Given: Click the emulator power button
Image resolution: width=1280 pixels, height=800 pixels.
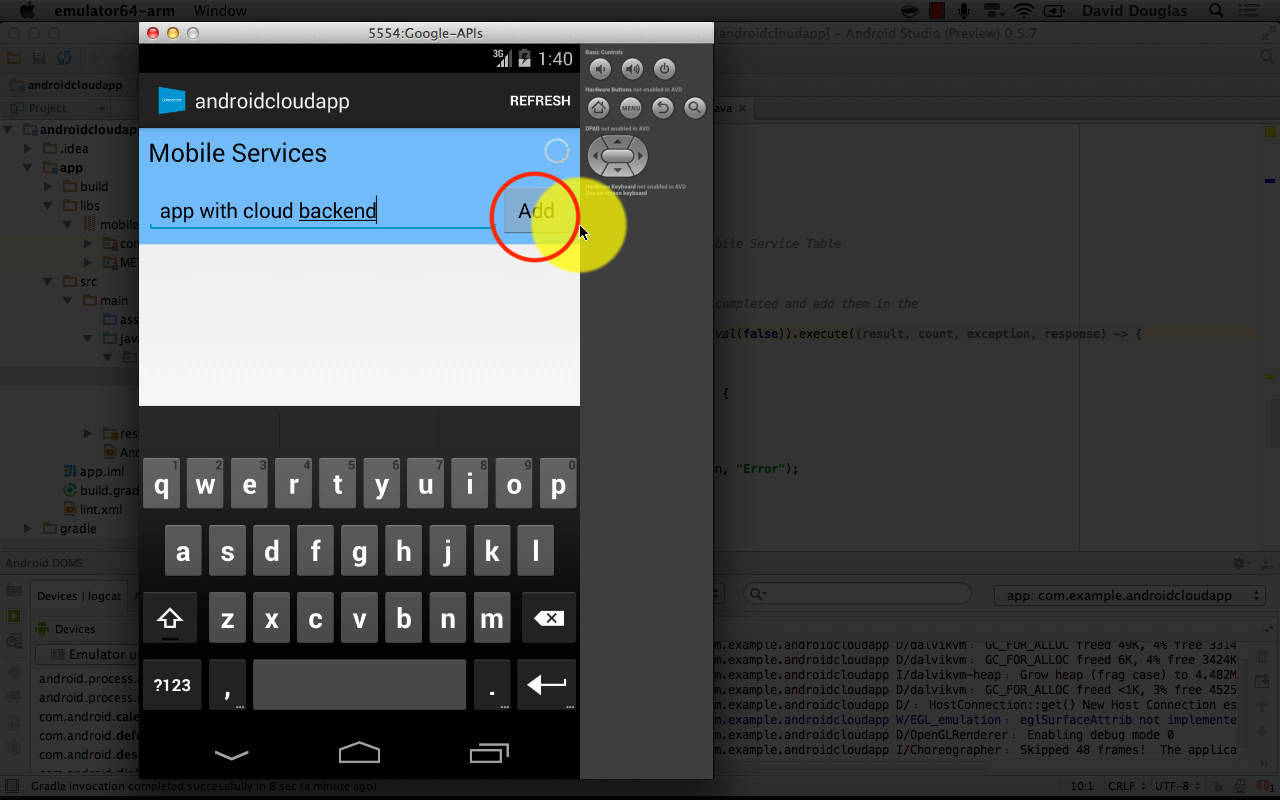Looking at the screenshot, I should click(664, 69).
